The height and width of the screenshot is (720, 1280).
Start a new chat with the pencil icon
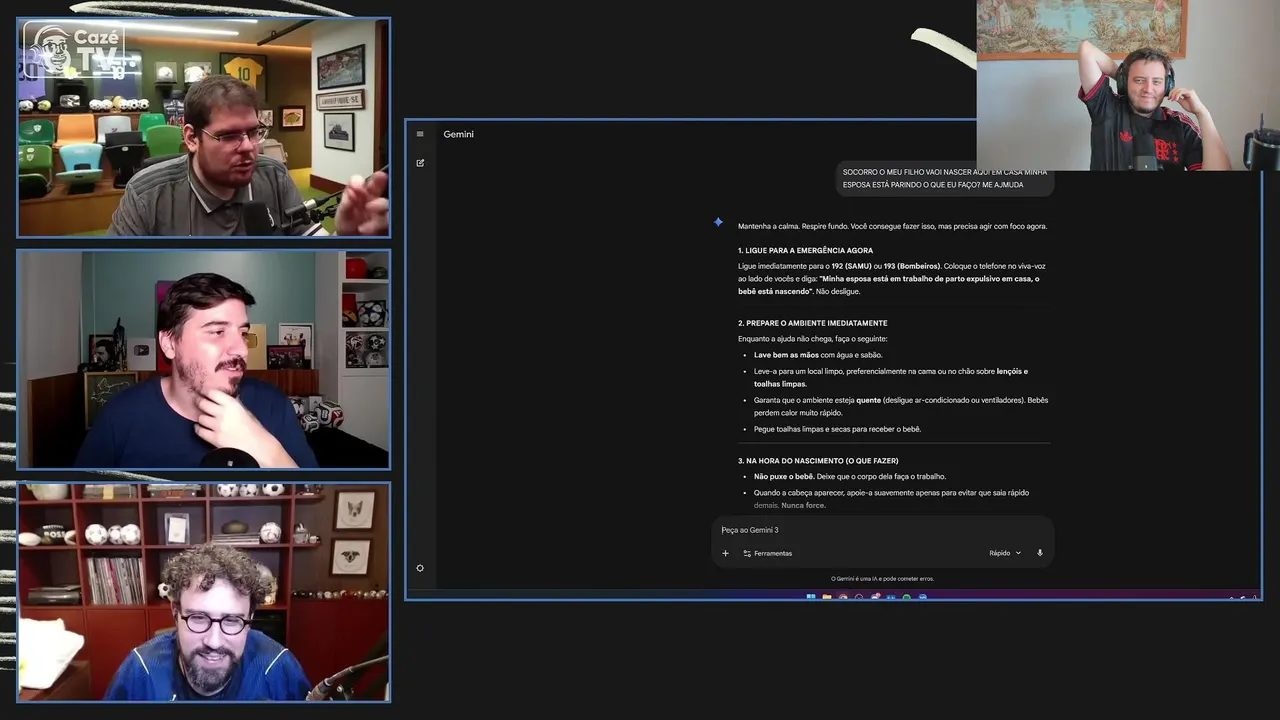(420, 162)
